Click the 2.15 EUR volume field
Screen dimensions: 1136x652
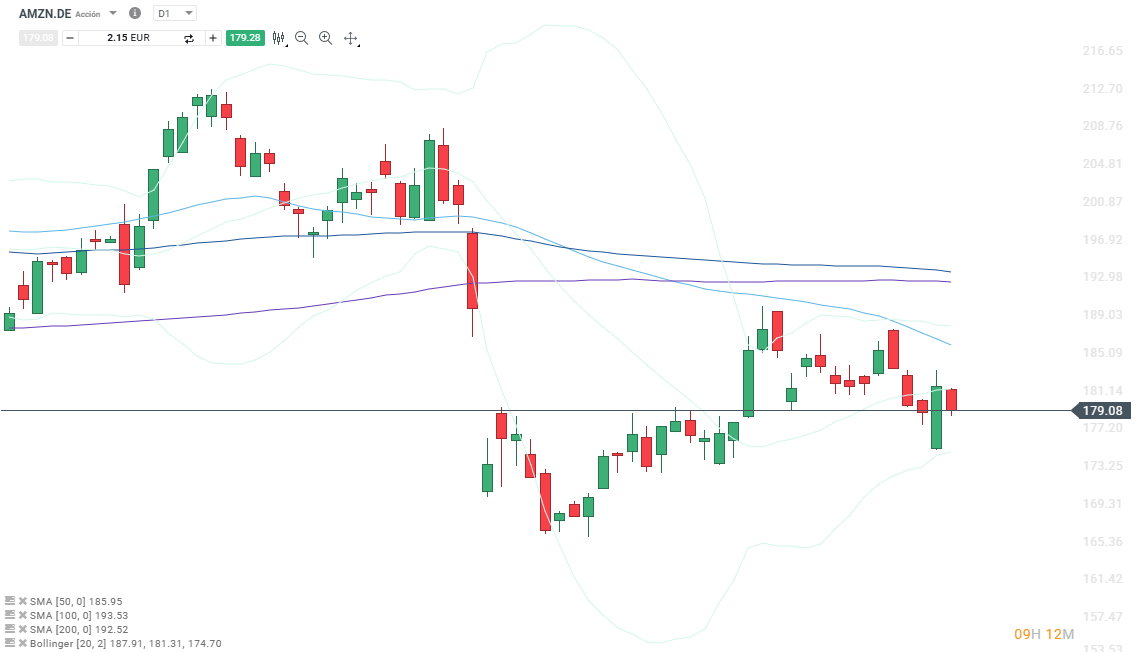(128, 38)
